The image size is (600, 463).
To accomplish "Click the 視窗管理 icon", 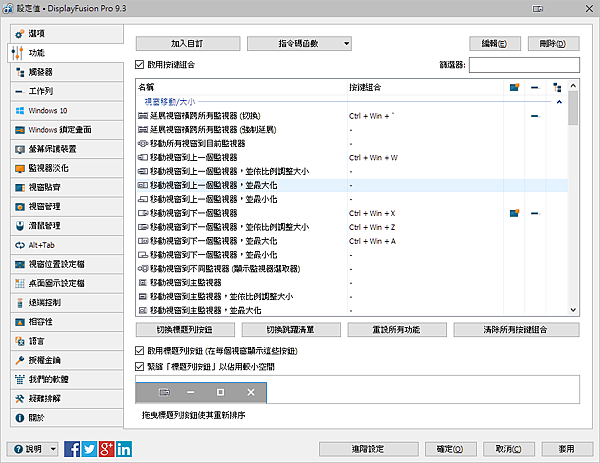I will pos(20,207).
